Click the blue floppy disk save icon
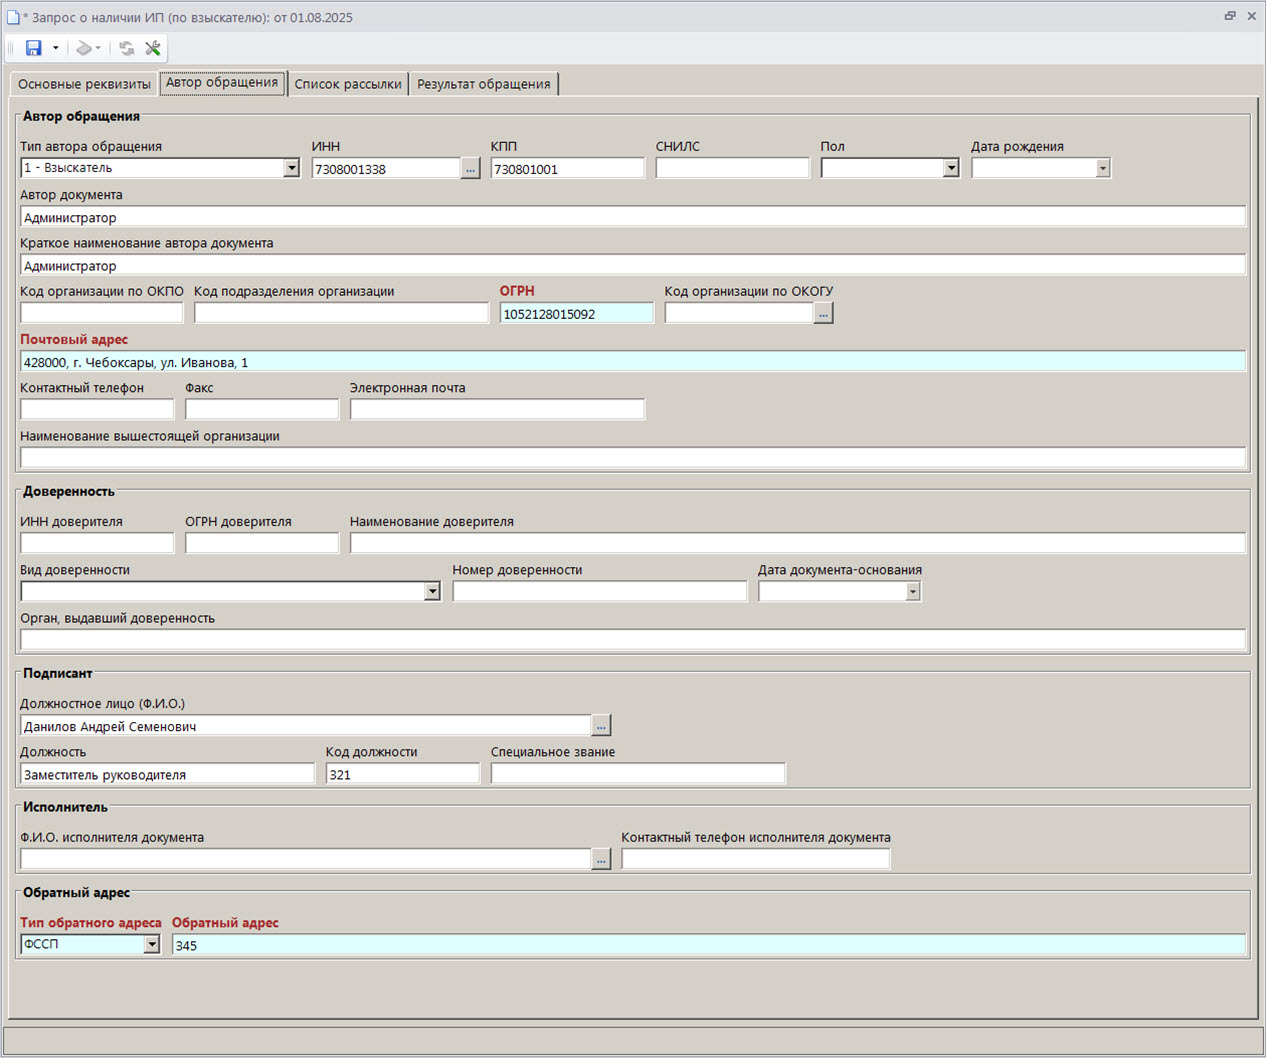The height and width of the screenshot is (1058, 1266). pos(33,48)
